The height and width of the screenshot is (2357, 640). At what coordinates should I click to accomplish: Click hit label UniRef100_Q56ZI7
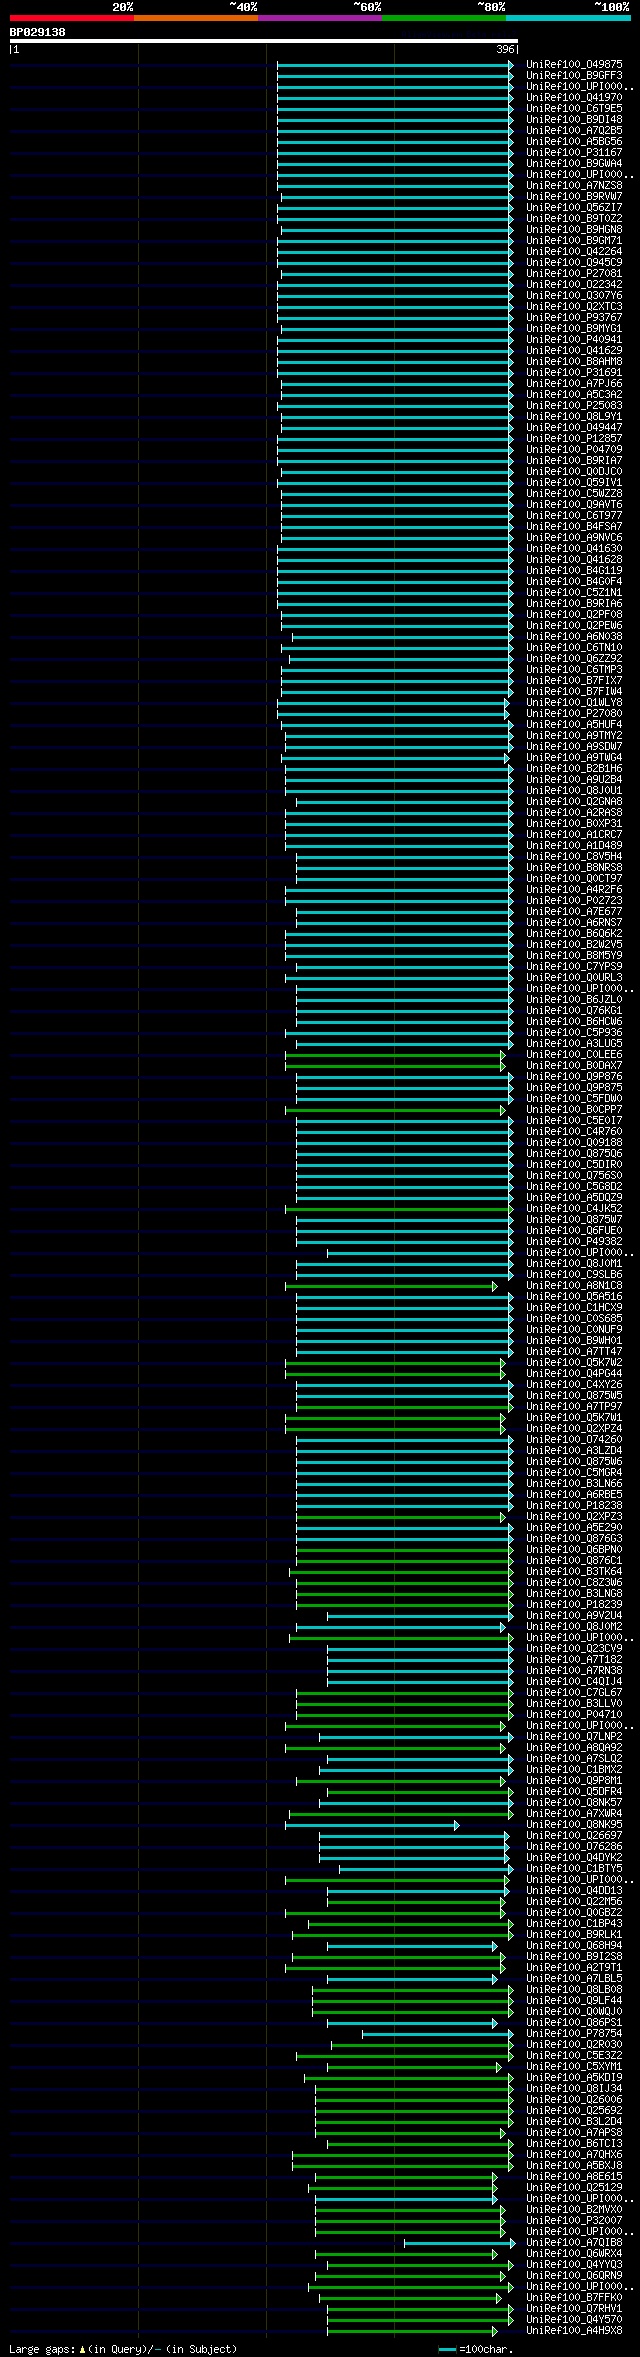click(574, 207)
